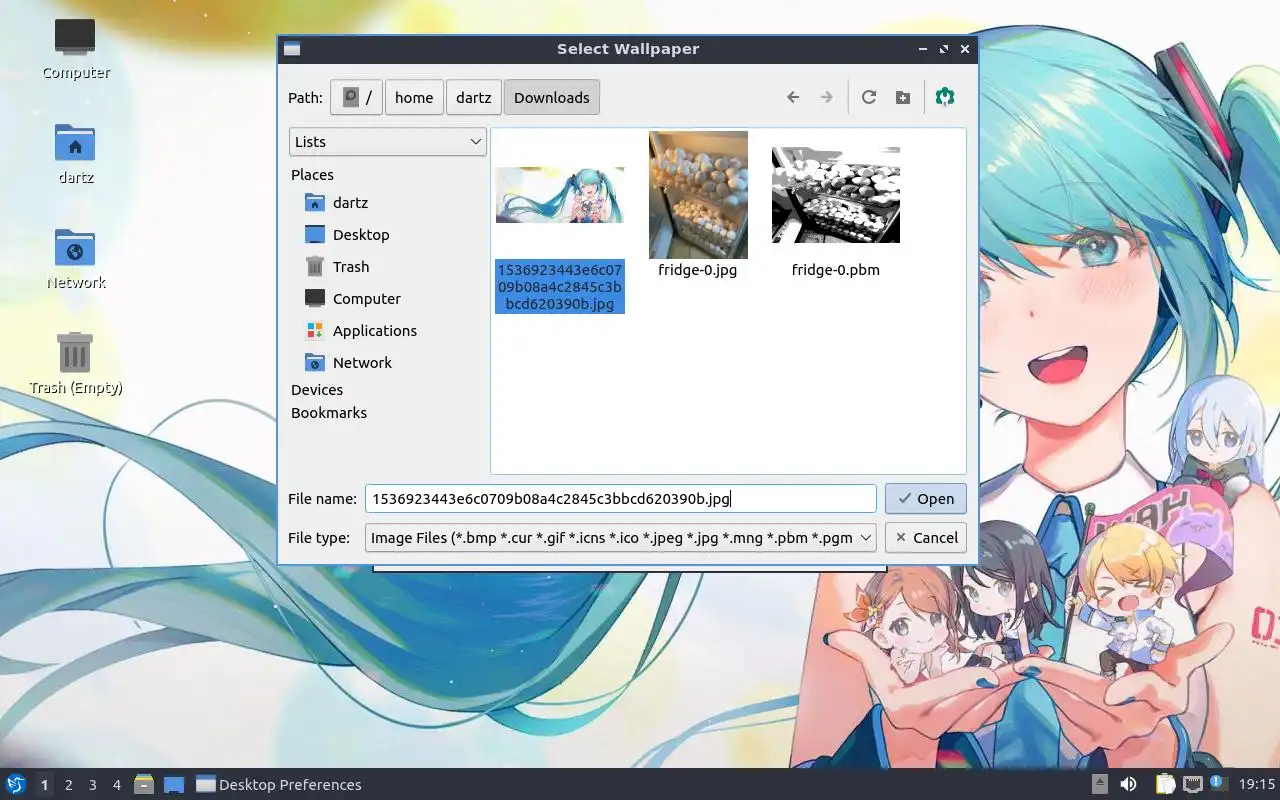Navigate to the 'dartz' path segment
Viewport: 1280px width, 800px height.
click(474, 98)
